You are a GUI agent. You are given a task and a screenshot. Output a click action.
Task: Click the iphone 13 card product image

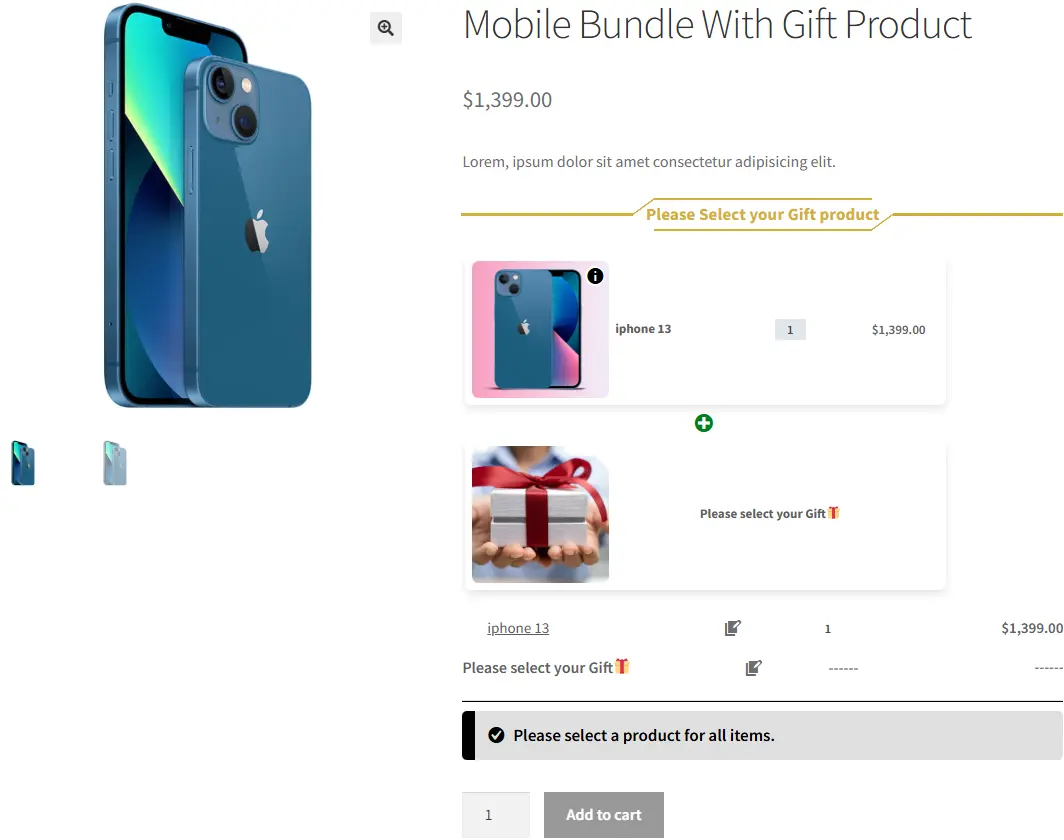click(x=540, y=330)
